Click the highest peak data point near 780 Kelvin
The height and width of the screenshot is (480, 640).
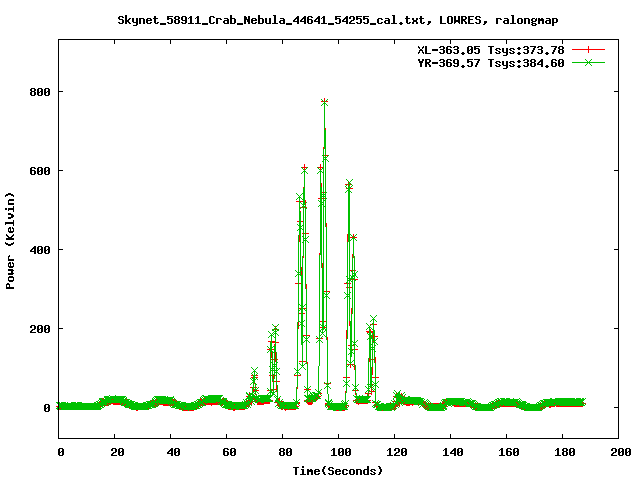coord(324,102)
